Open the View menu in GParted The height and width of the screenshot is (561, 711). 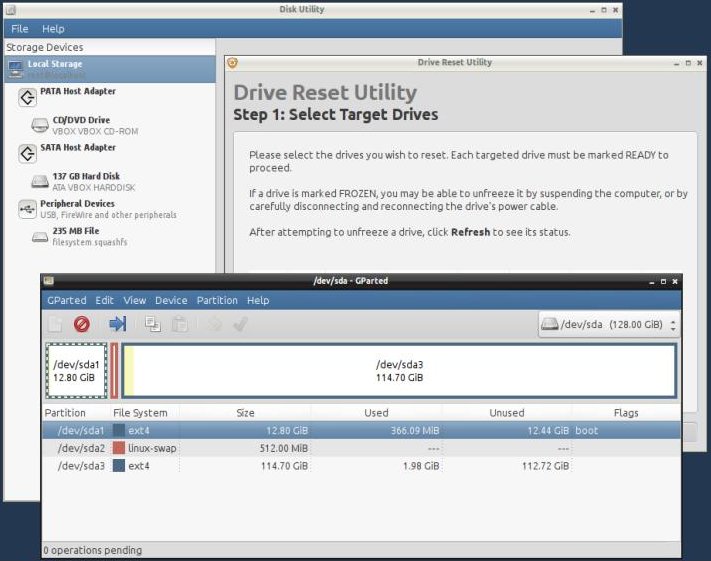coord(135,300)
